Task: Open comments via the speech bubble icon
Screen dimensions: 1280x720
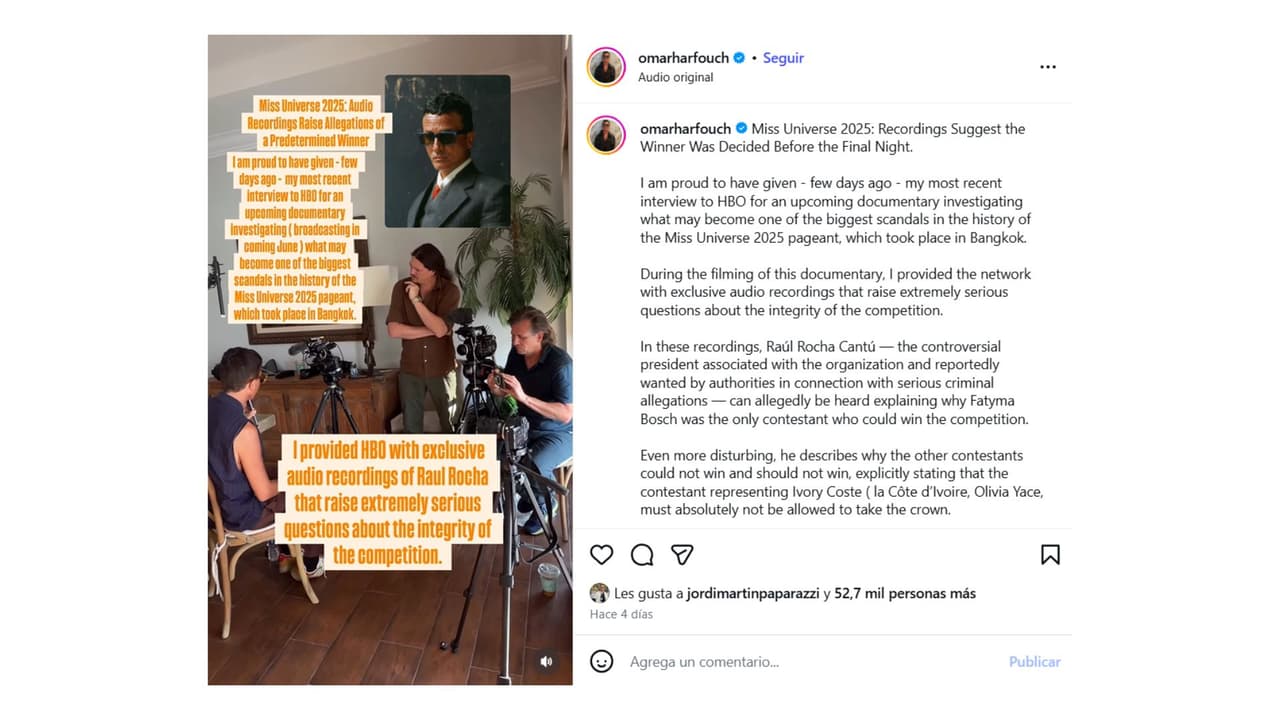Action: (x=642, y=555)
